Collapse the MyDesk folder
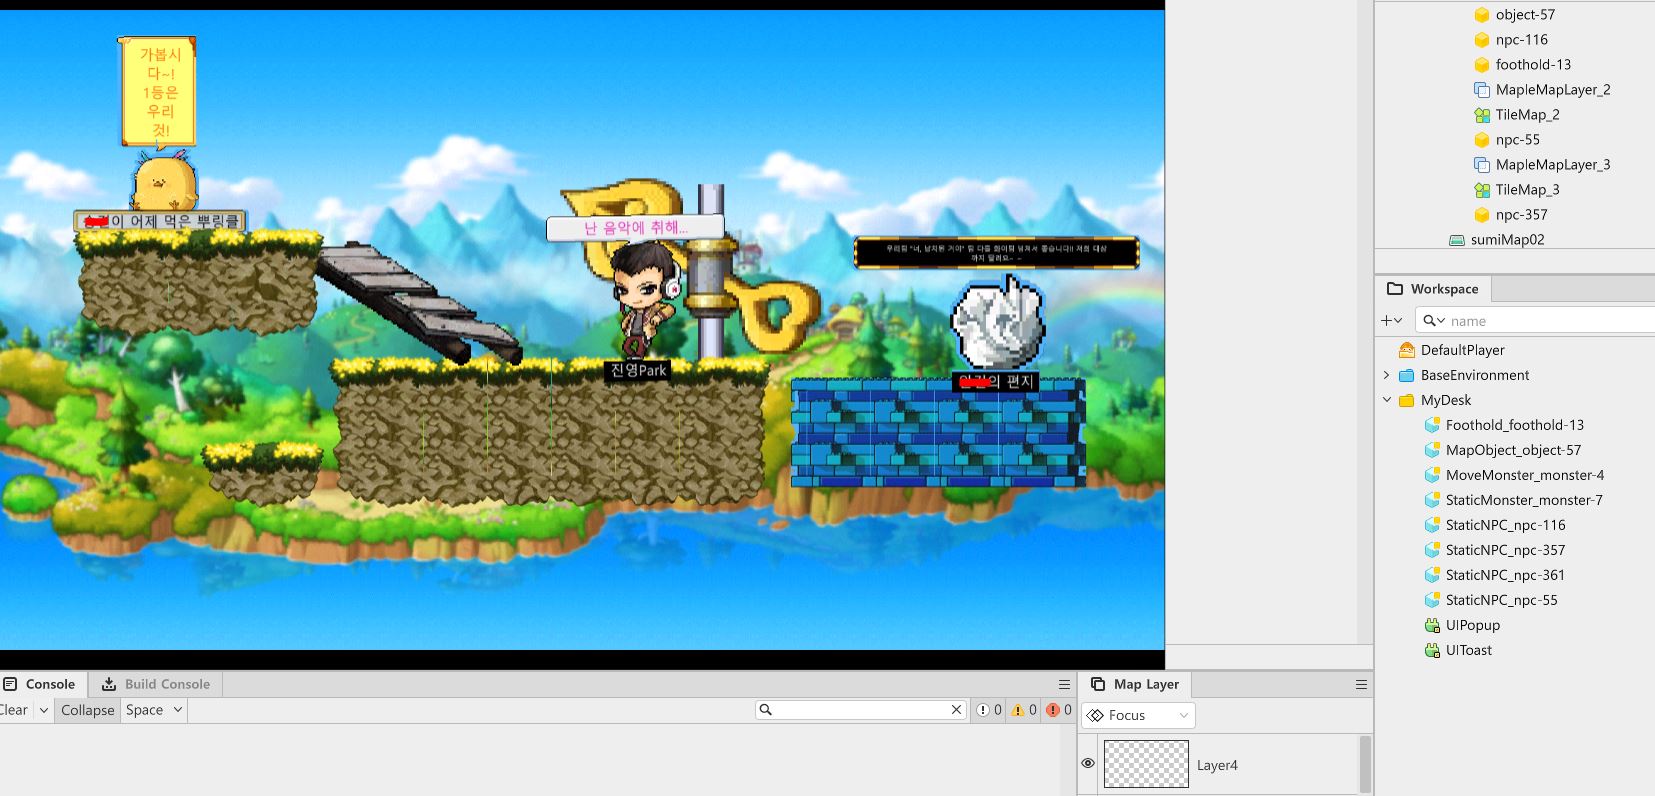The height and width of the screenshot is (796, 1655). coord(1386,400)
